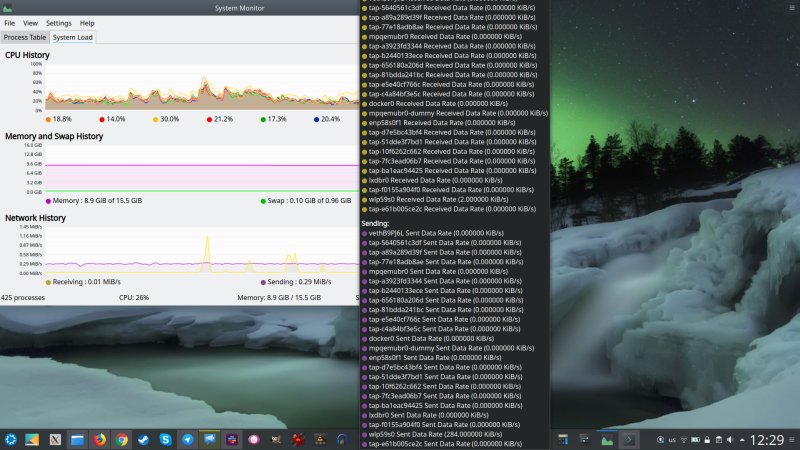Click the orange 18.8% CPU legend entry
The height and width of the screenshot is (450, 800).
coord(58,119)
